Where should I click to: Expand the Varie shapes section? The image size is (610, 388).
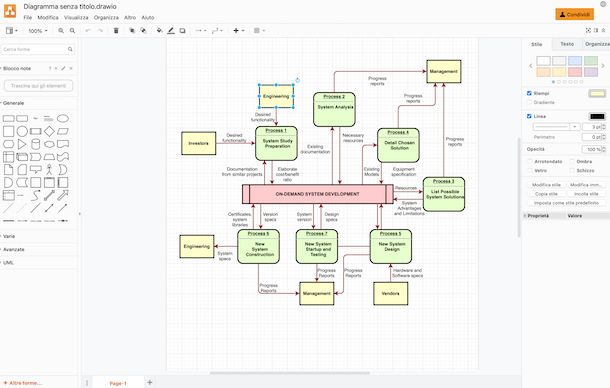(9, 236)
